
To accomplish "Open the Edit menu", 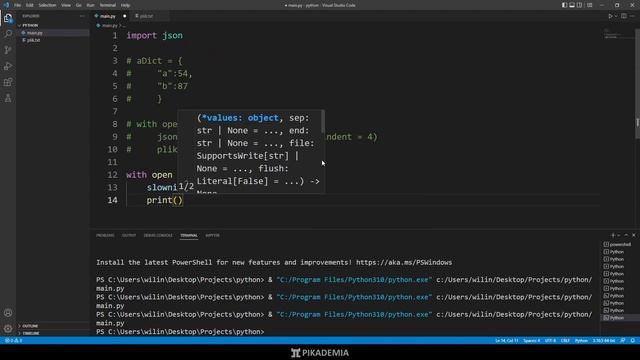I will (29, 5).
